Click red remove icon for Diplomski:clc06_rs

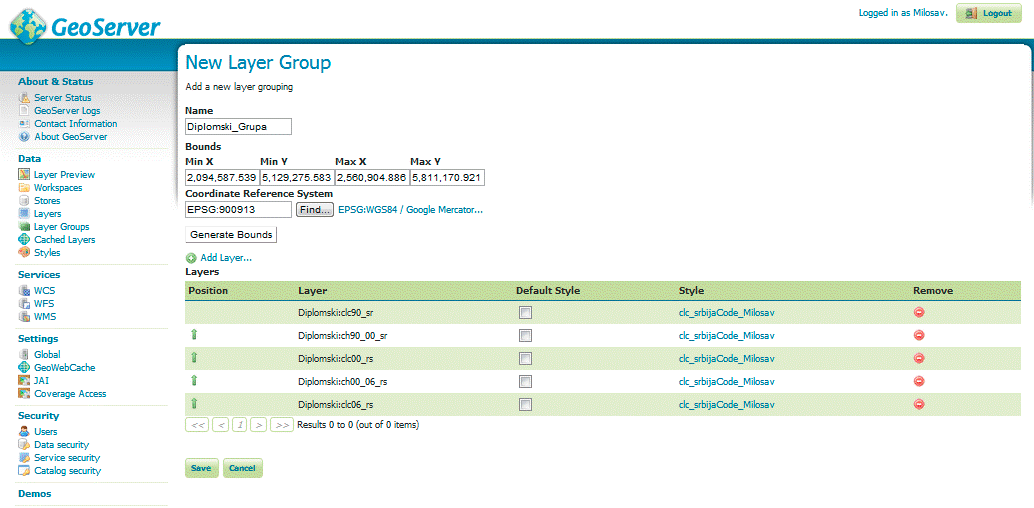918,404
